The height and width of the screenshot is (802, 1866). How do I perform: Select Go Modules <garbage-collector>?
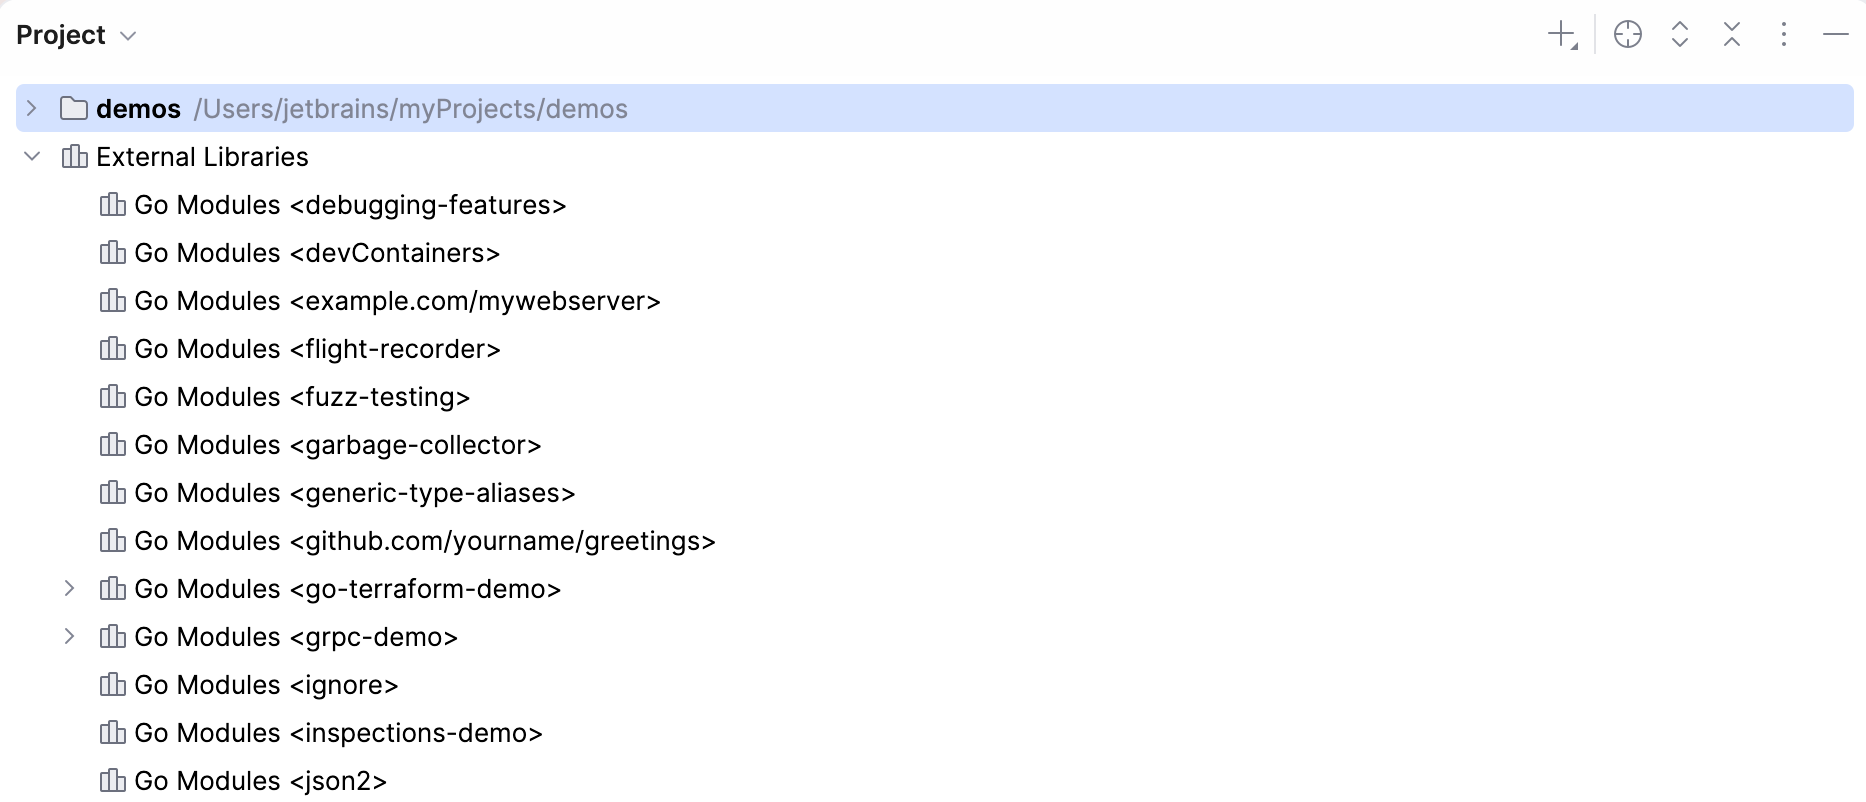(338, 445)
